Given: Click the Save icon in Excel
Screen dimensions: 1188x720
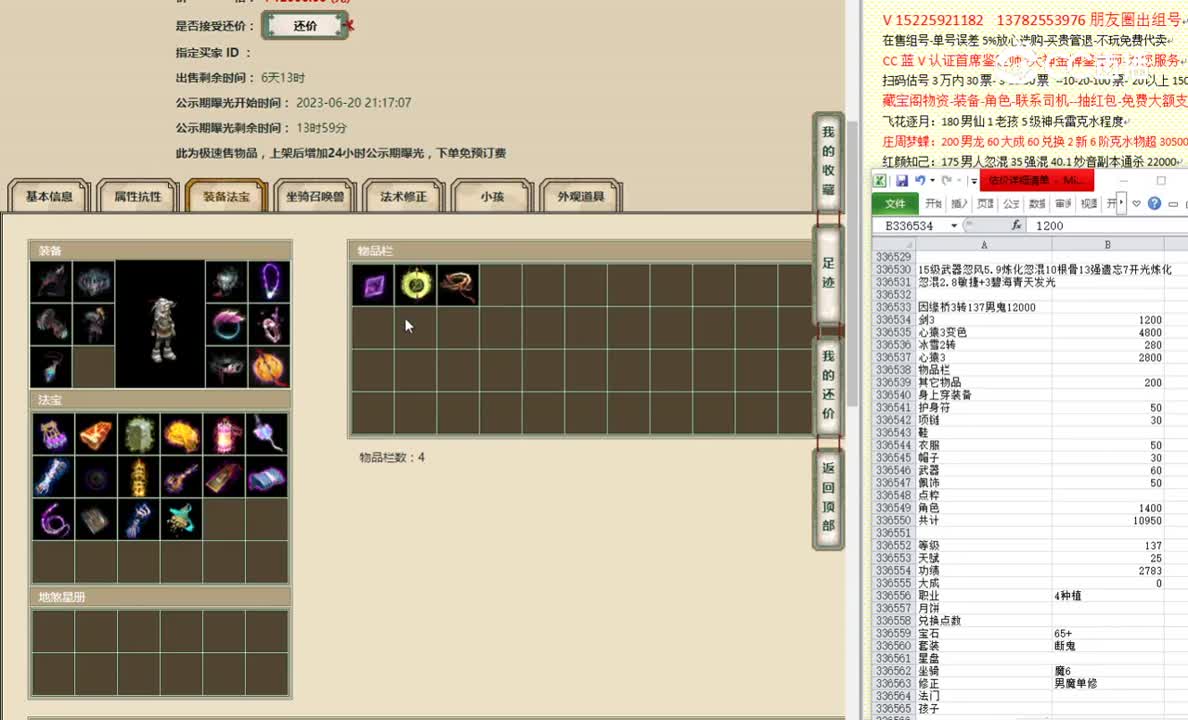Looking at the screenshot, I should click(902, 180).
